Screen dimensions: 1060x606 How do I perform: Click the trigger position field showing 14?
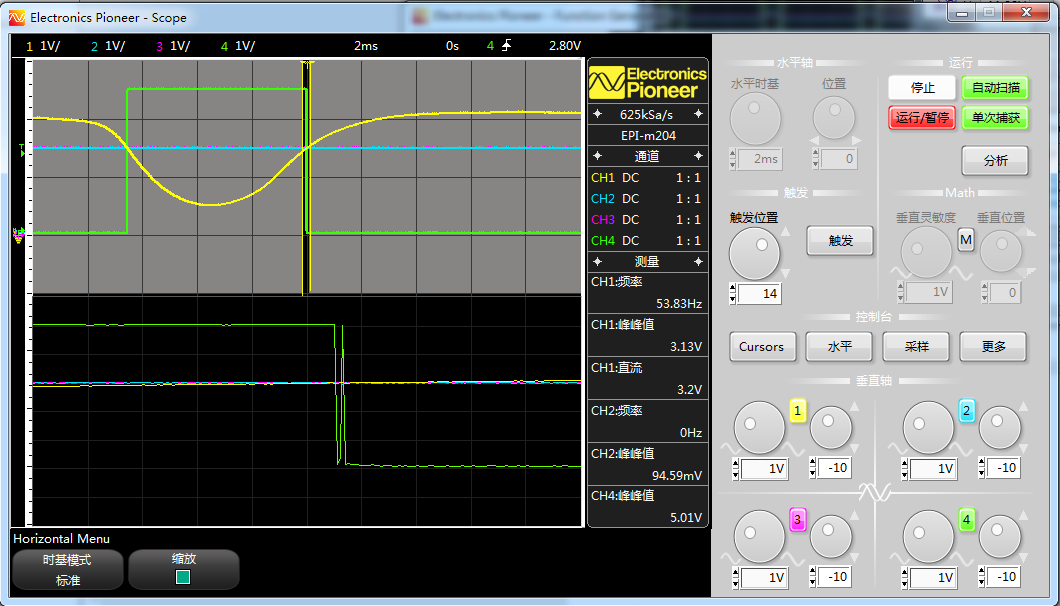[760, 294]
